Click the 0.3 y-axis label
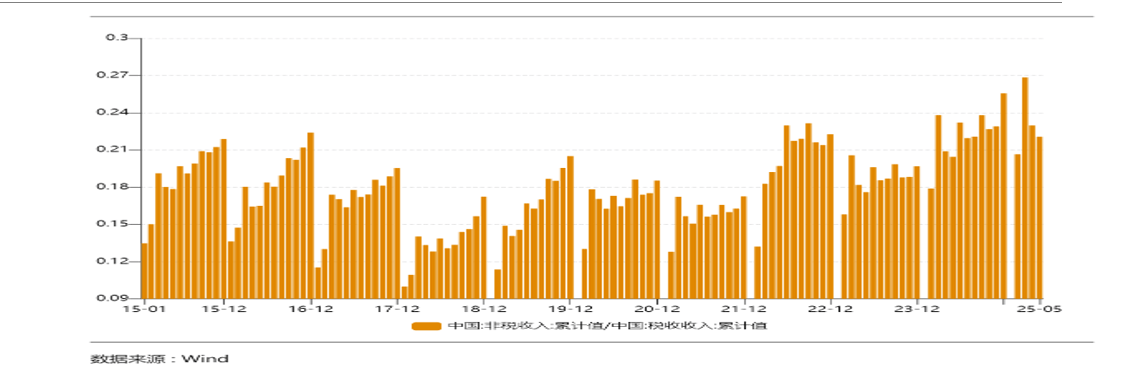This screenshot has height=385, width=1121. click(x=117, y=37)
